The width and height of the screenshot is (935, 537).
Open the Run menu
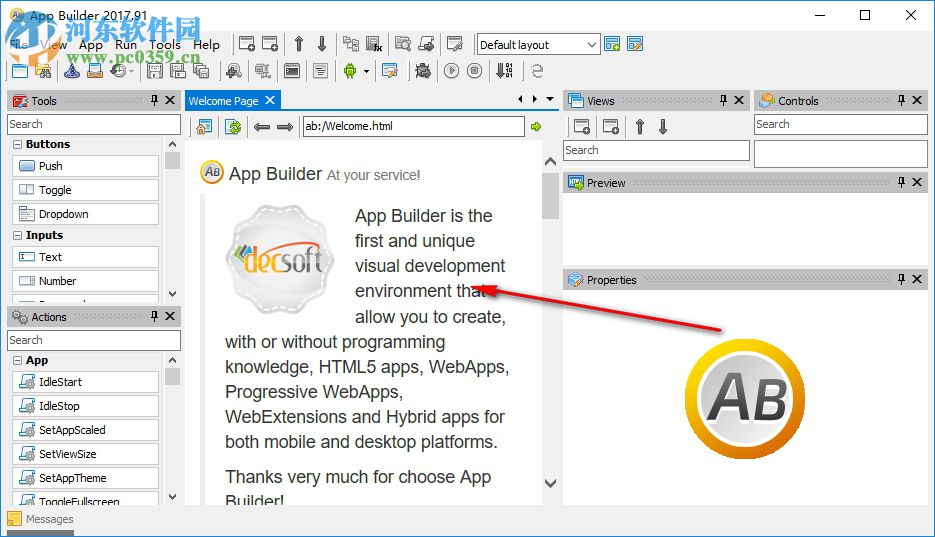point(126,45)
